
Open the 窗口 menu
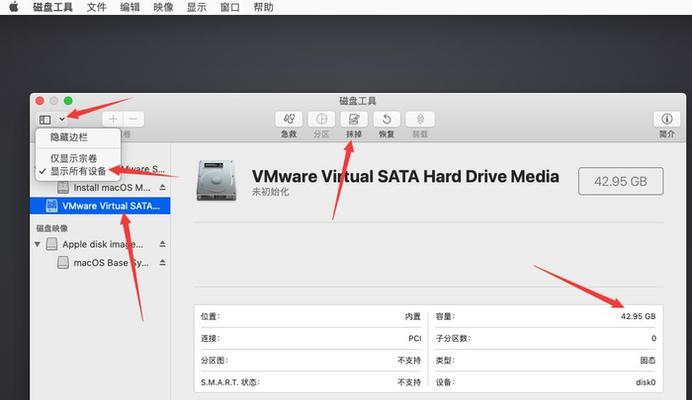coord(230,8)
